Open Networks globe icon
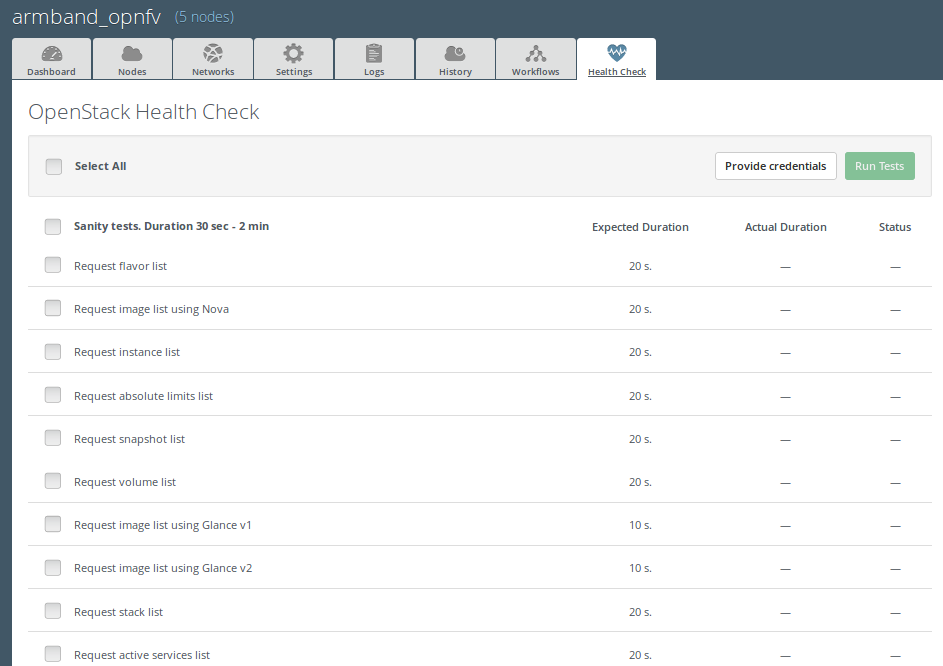The image size is (943, 666). (213, 54)
